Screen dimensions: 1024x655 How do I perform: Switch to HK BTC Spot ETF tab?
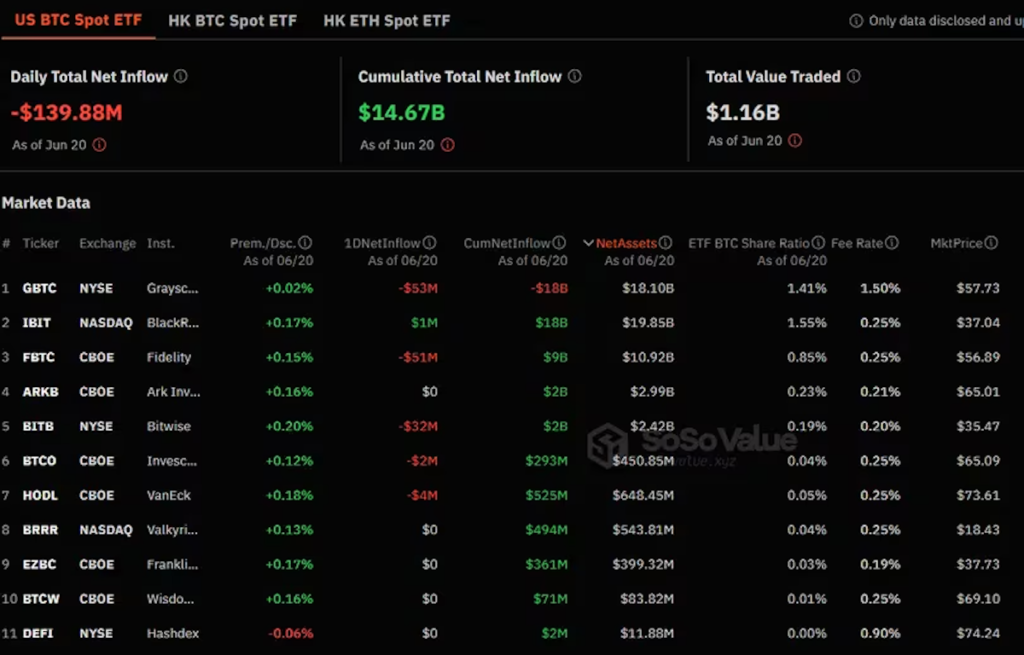tap(232, 21)
